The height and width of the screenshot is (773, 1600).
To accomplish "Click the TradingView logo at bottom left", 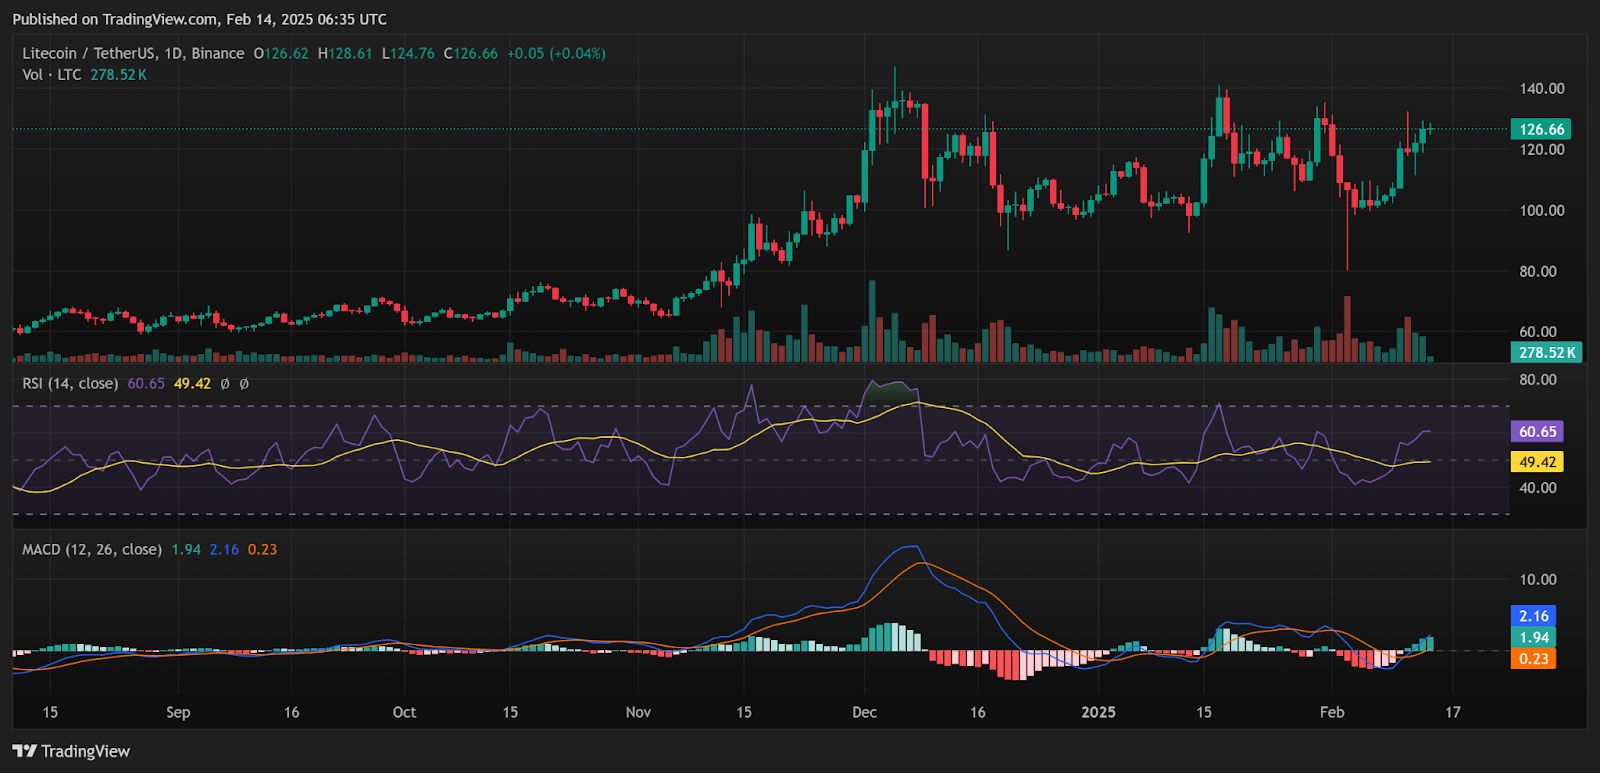I will (x=71, y=751).
